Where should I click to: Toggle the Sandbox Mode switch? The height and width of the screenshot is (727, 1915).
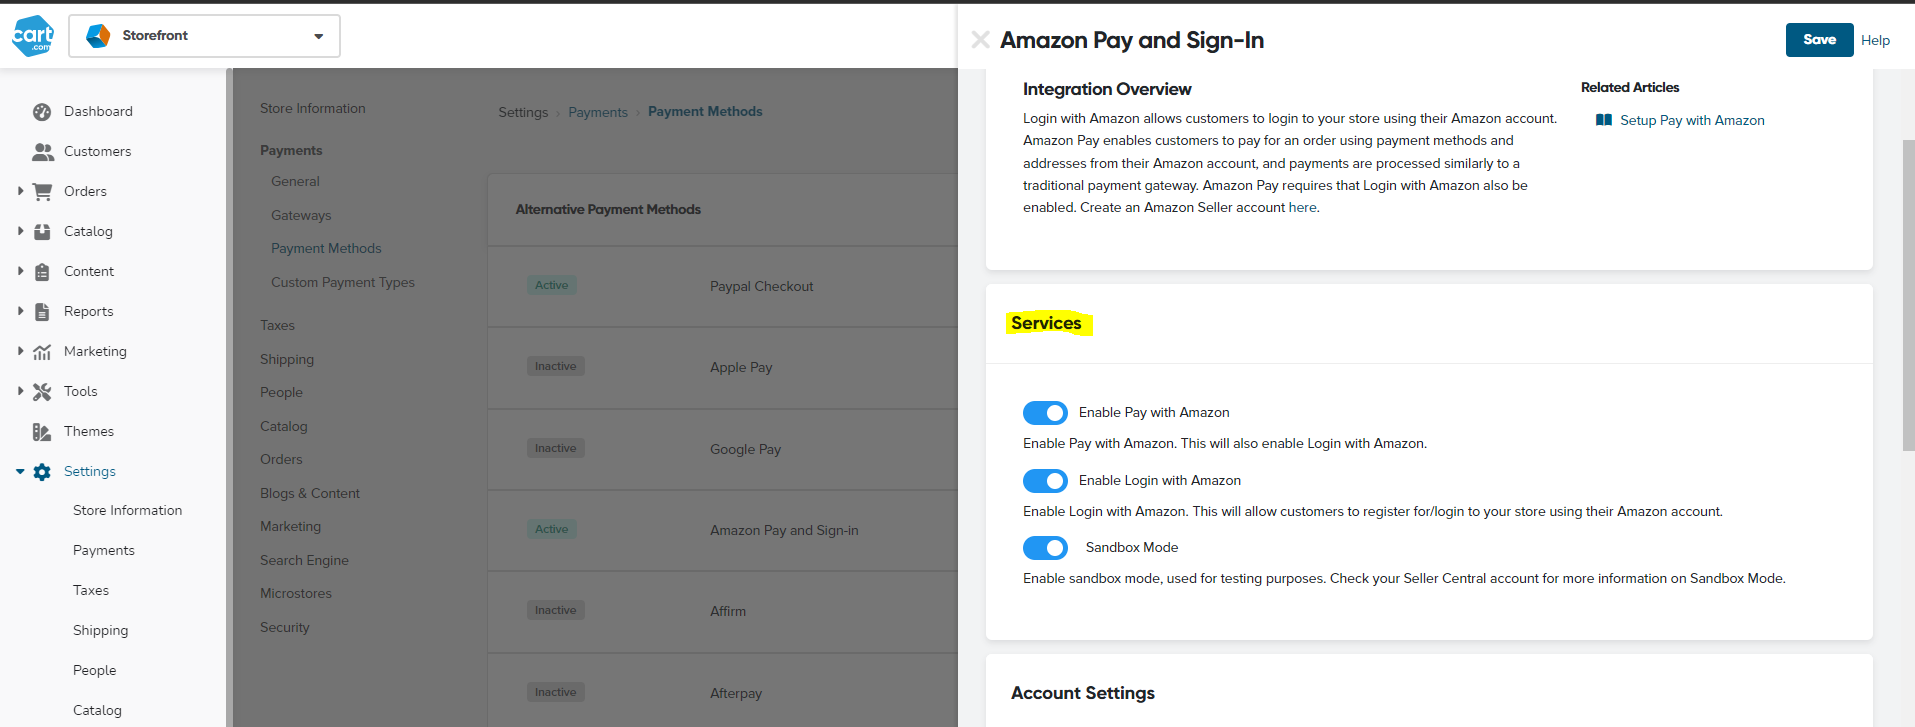[1045, 548]
